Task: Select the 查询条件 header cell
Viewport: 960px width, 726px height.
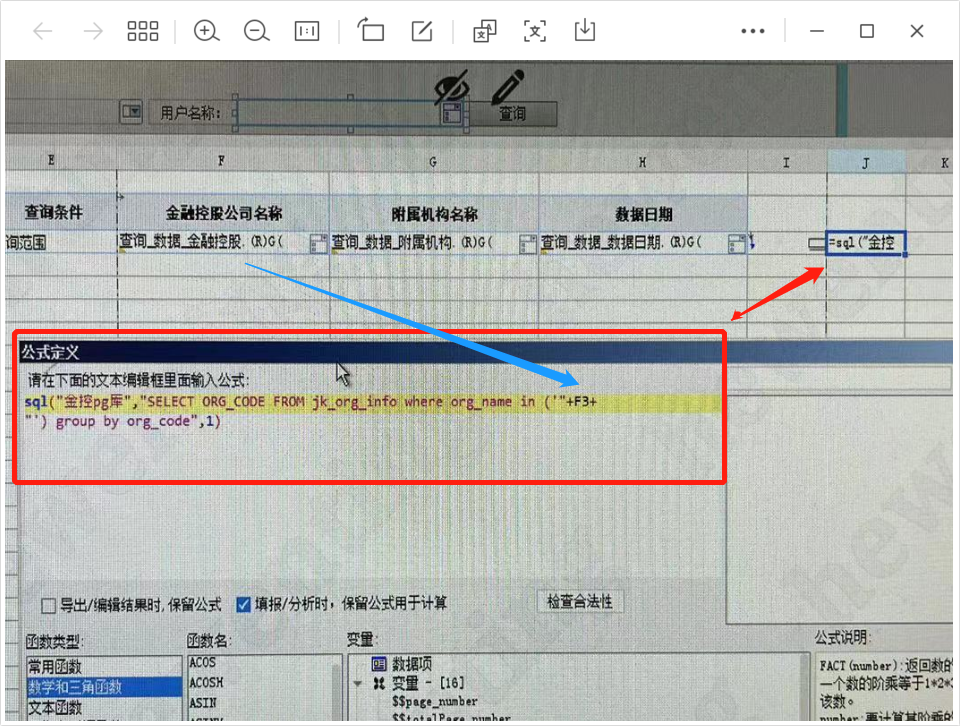Action: [53, 212]
